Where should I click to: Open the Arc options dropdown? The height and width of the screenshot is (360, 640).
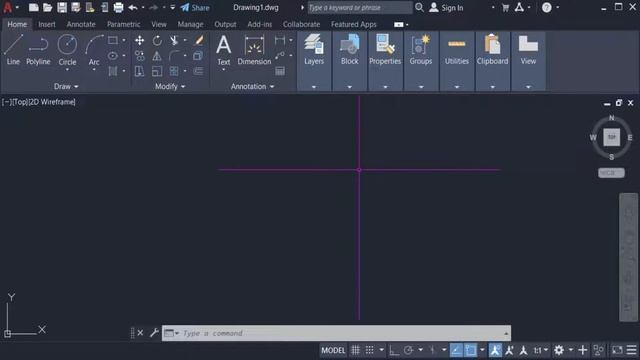[94, 70]
